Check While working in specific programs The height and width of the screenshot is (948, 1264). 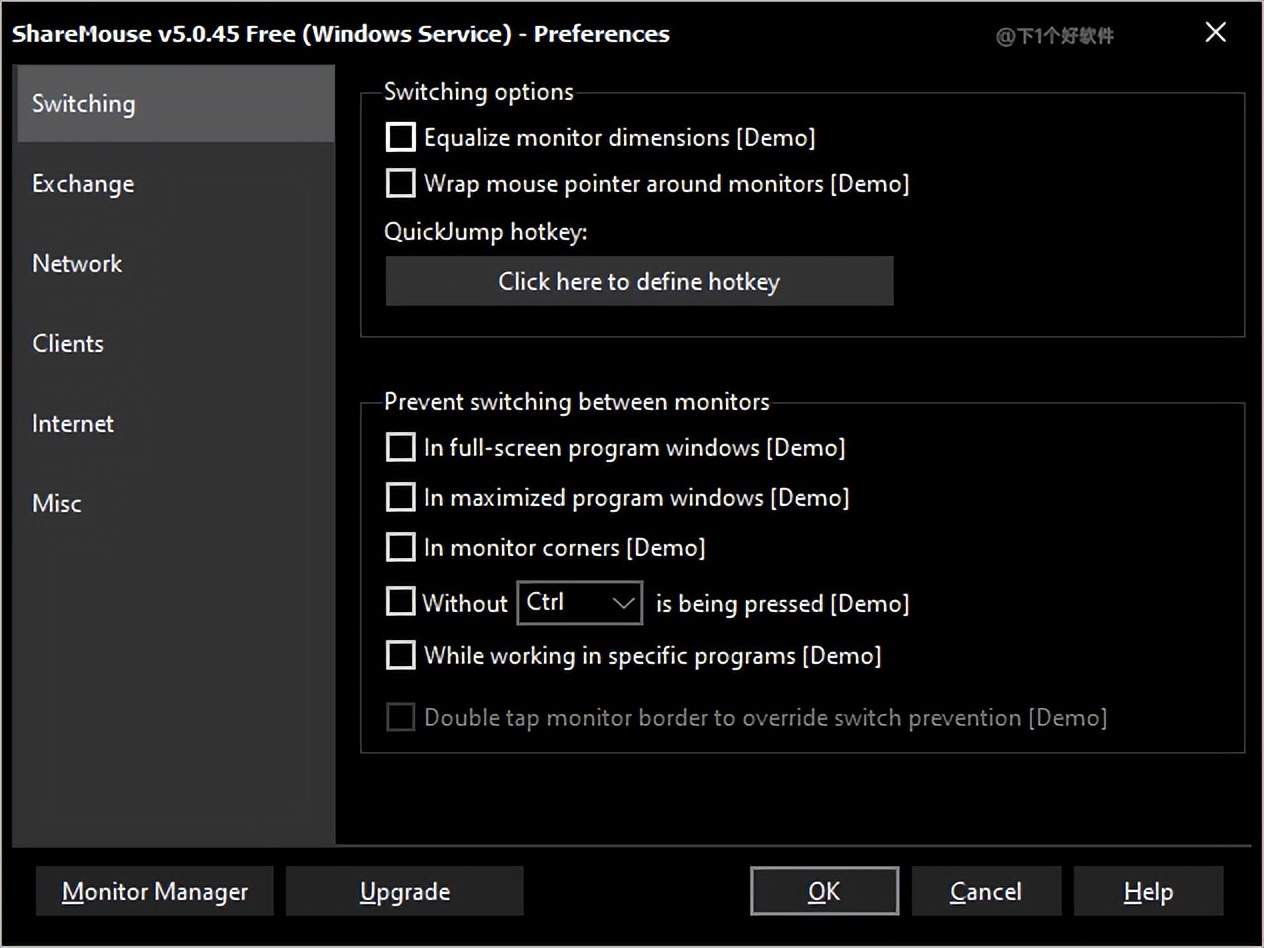(x=401, y=655)
